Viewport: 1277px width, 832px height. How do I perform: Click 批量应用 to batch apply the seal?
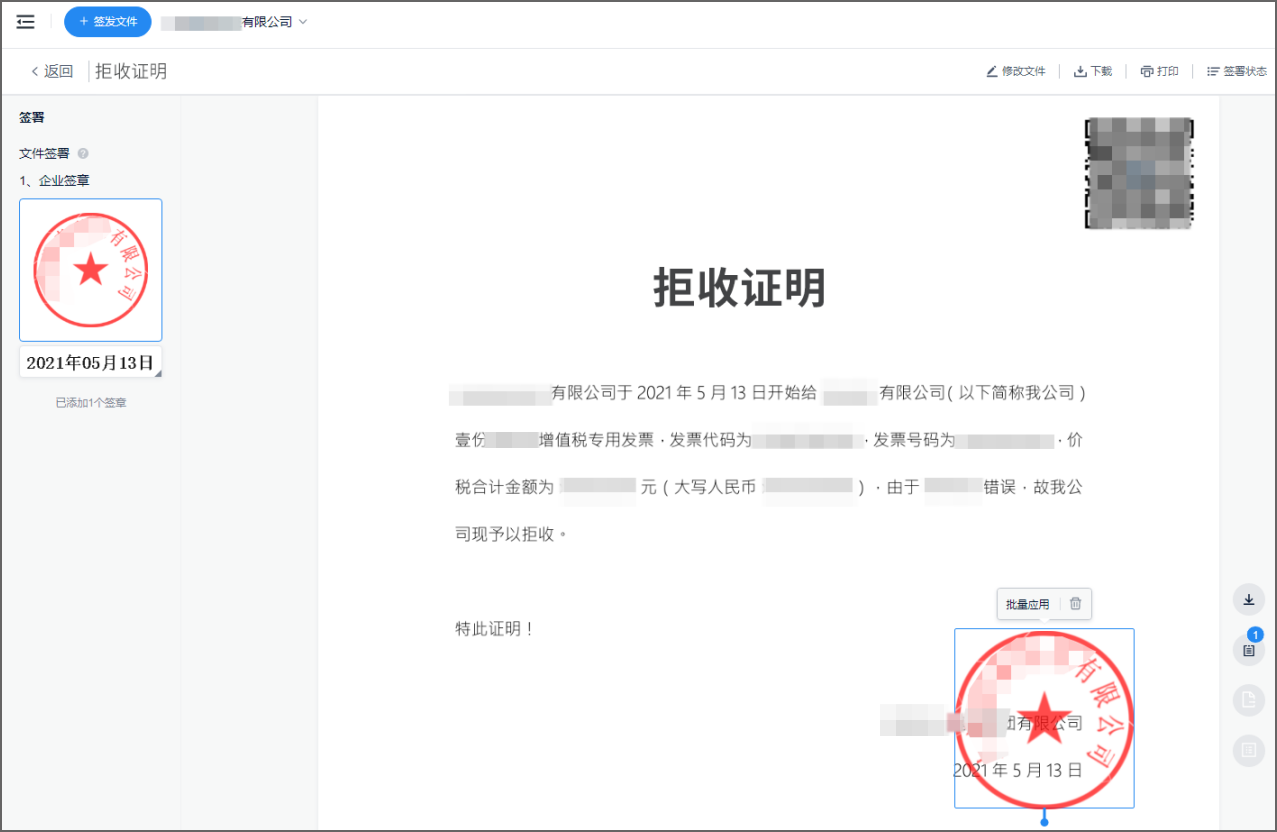pos(1027,604)
